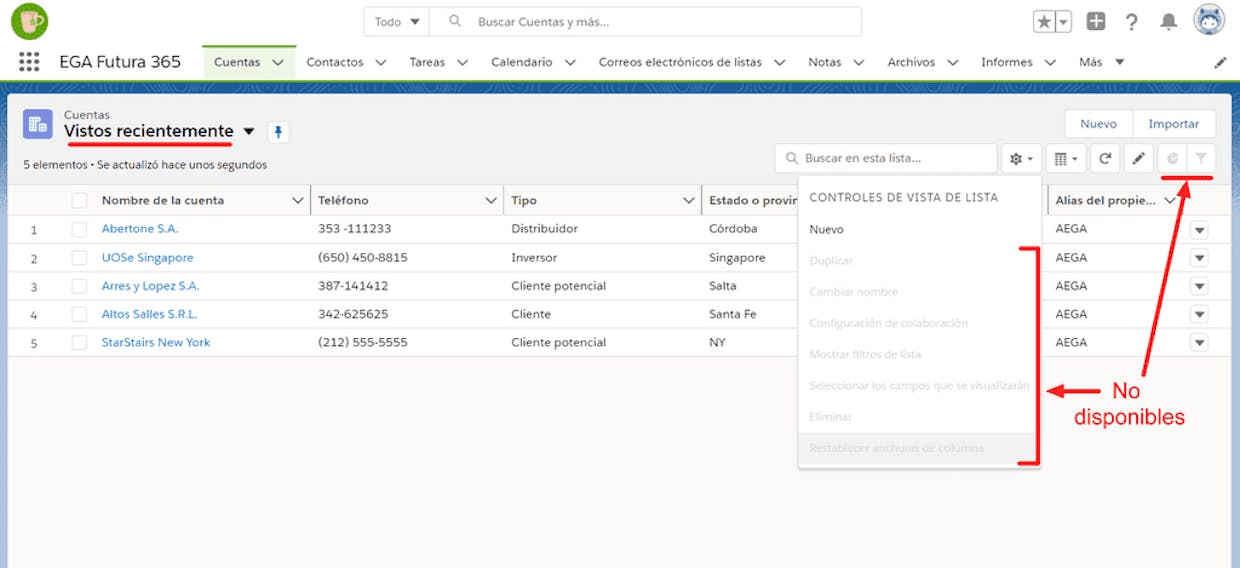This screenshot has height=568, width=1240.
Task: Click the Distribuidor type cell
Action: point(544,229)
